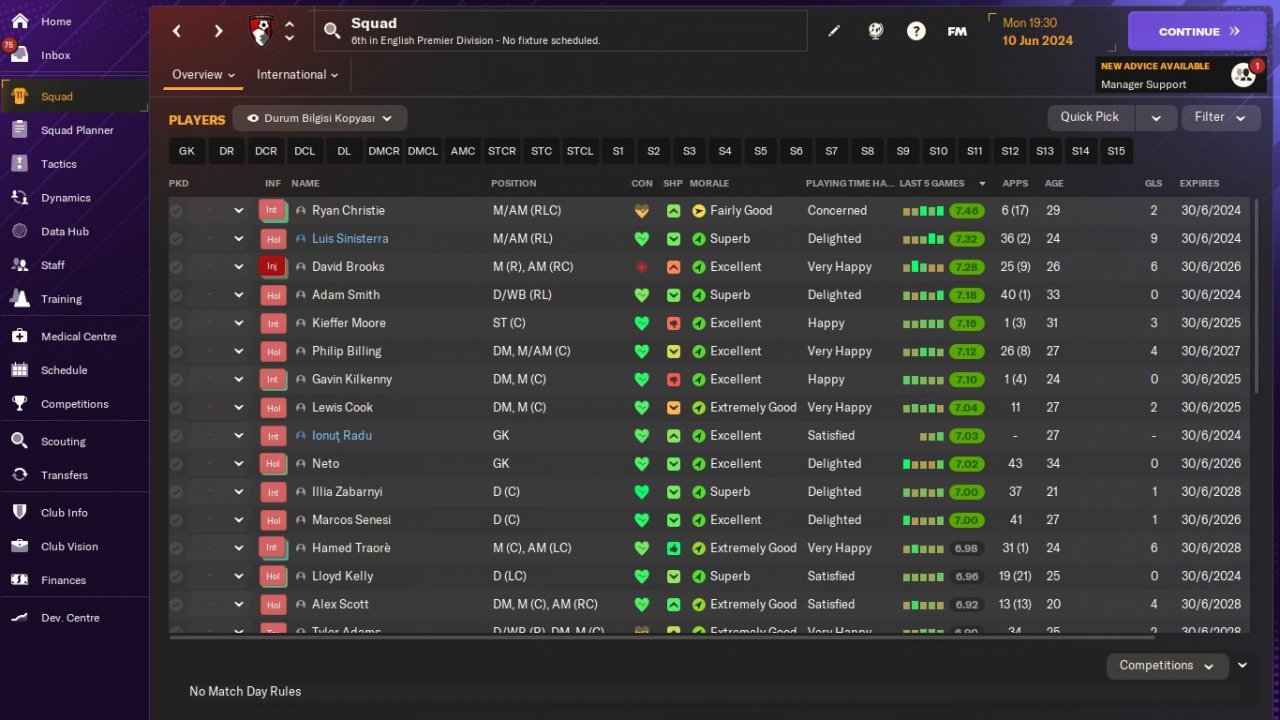Open the Inbox icon with notifications

point(19,55)
